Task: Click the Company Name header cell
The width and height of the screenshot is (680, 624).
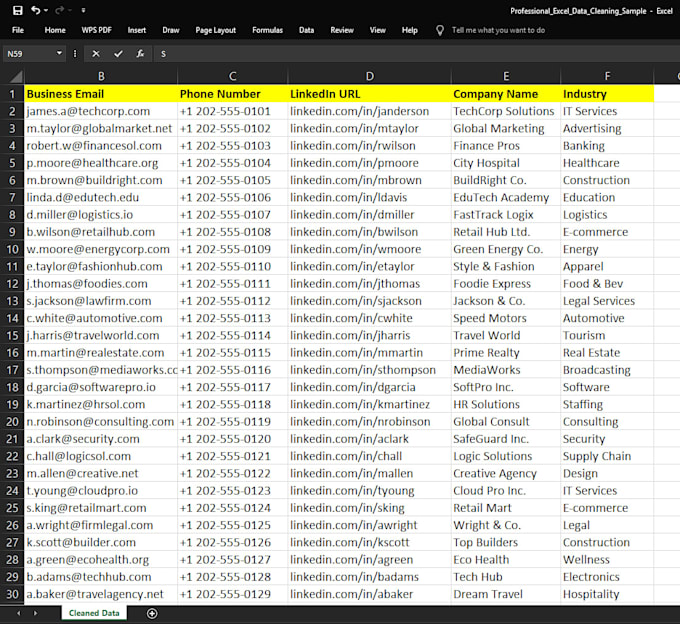Action: 506,94
